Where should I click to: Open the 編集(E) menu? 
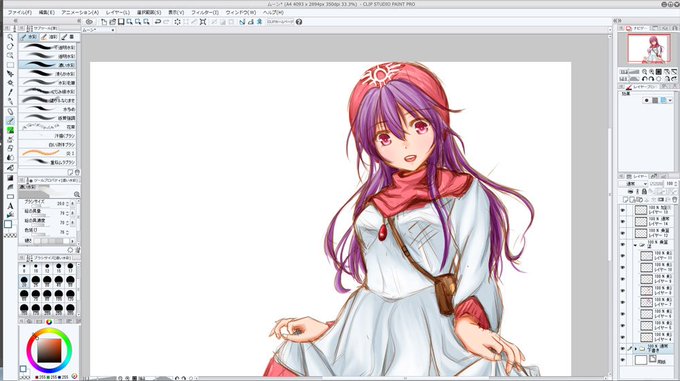click(47, 13)
